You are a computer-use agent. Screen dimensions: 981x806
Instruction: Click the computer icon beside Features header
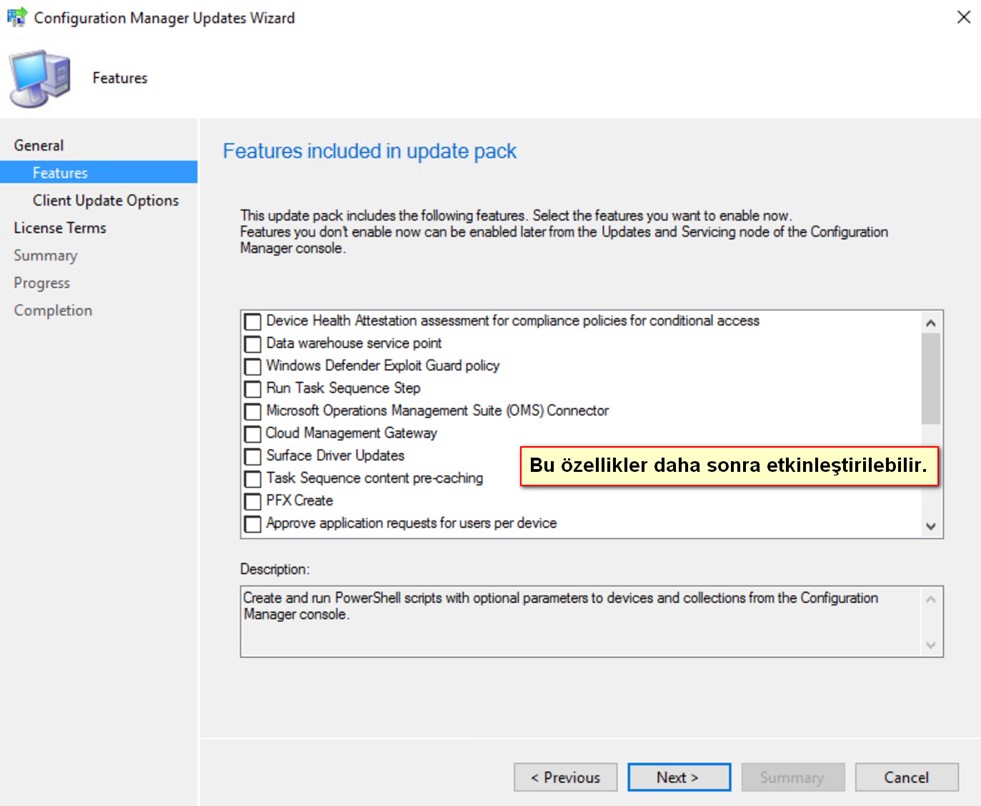coord(39,78)
